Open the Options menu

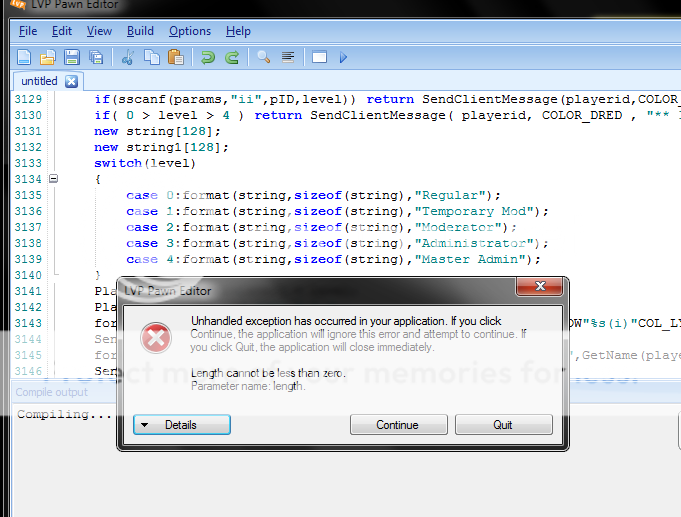pyautogui.click(x=190, y=31)
